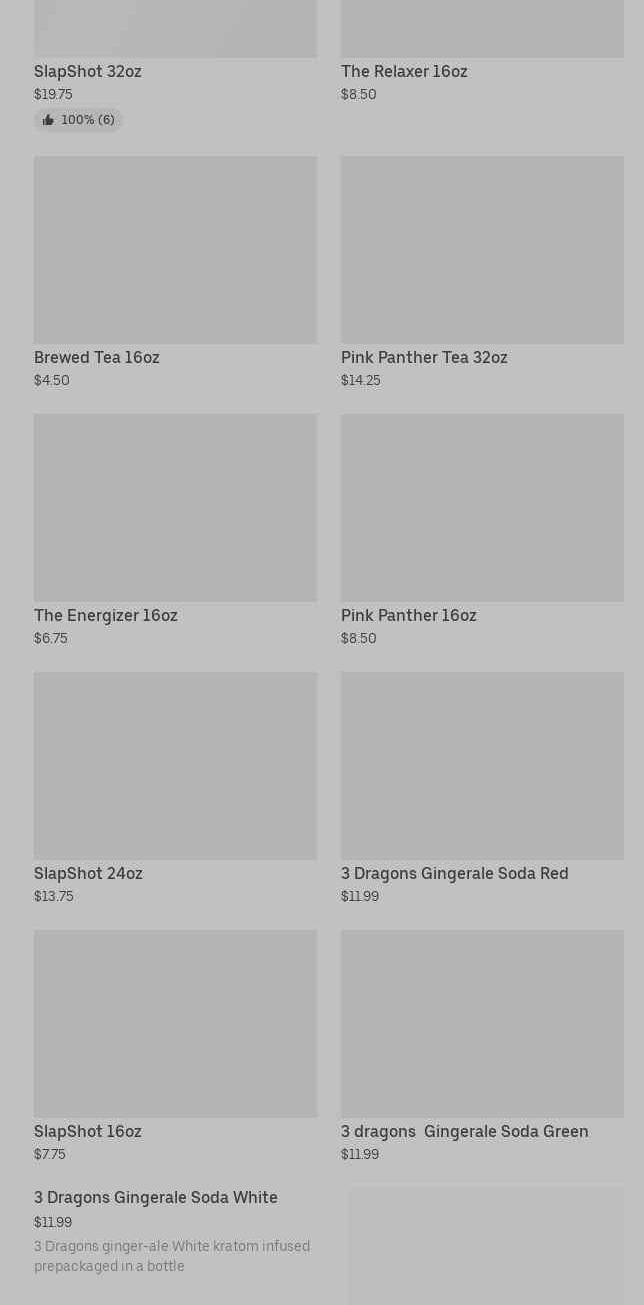Click the Gingerale Soda Green product image

(482, 1024)
